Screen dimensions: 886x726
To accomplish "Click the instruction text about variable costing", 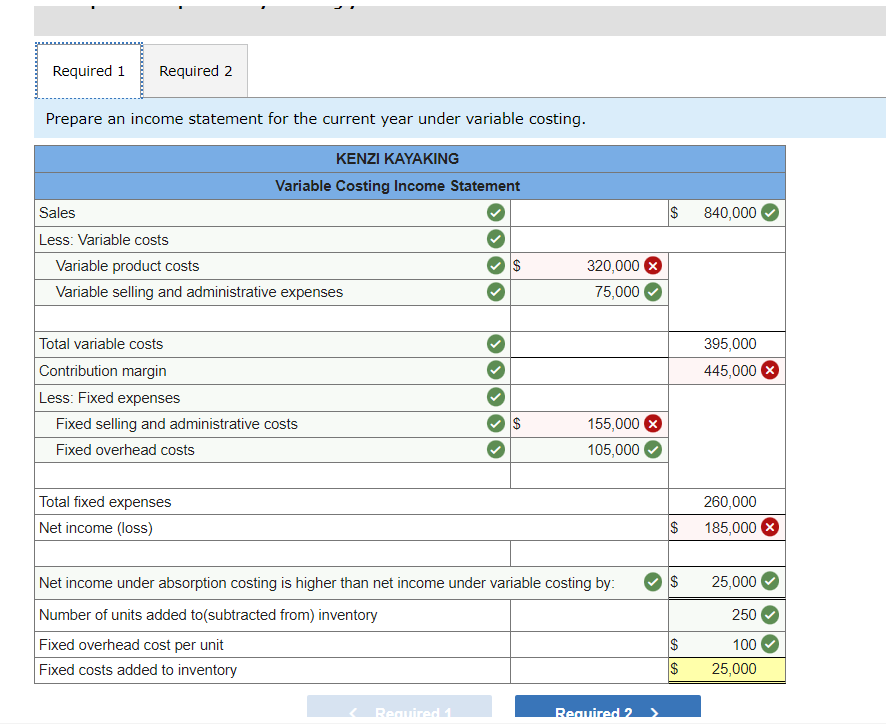I will point(315,119).
